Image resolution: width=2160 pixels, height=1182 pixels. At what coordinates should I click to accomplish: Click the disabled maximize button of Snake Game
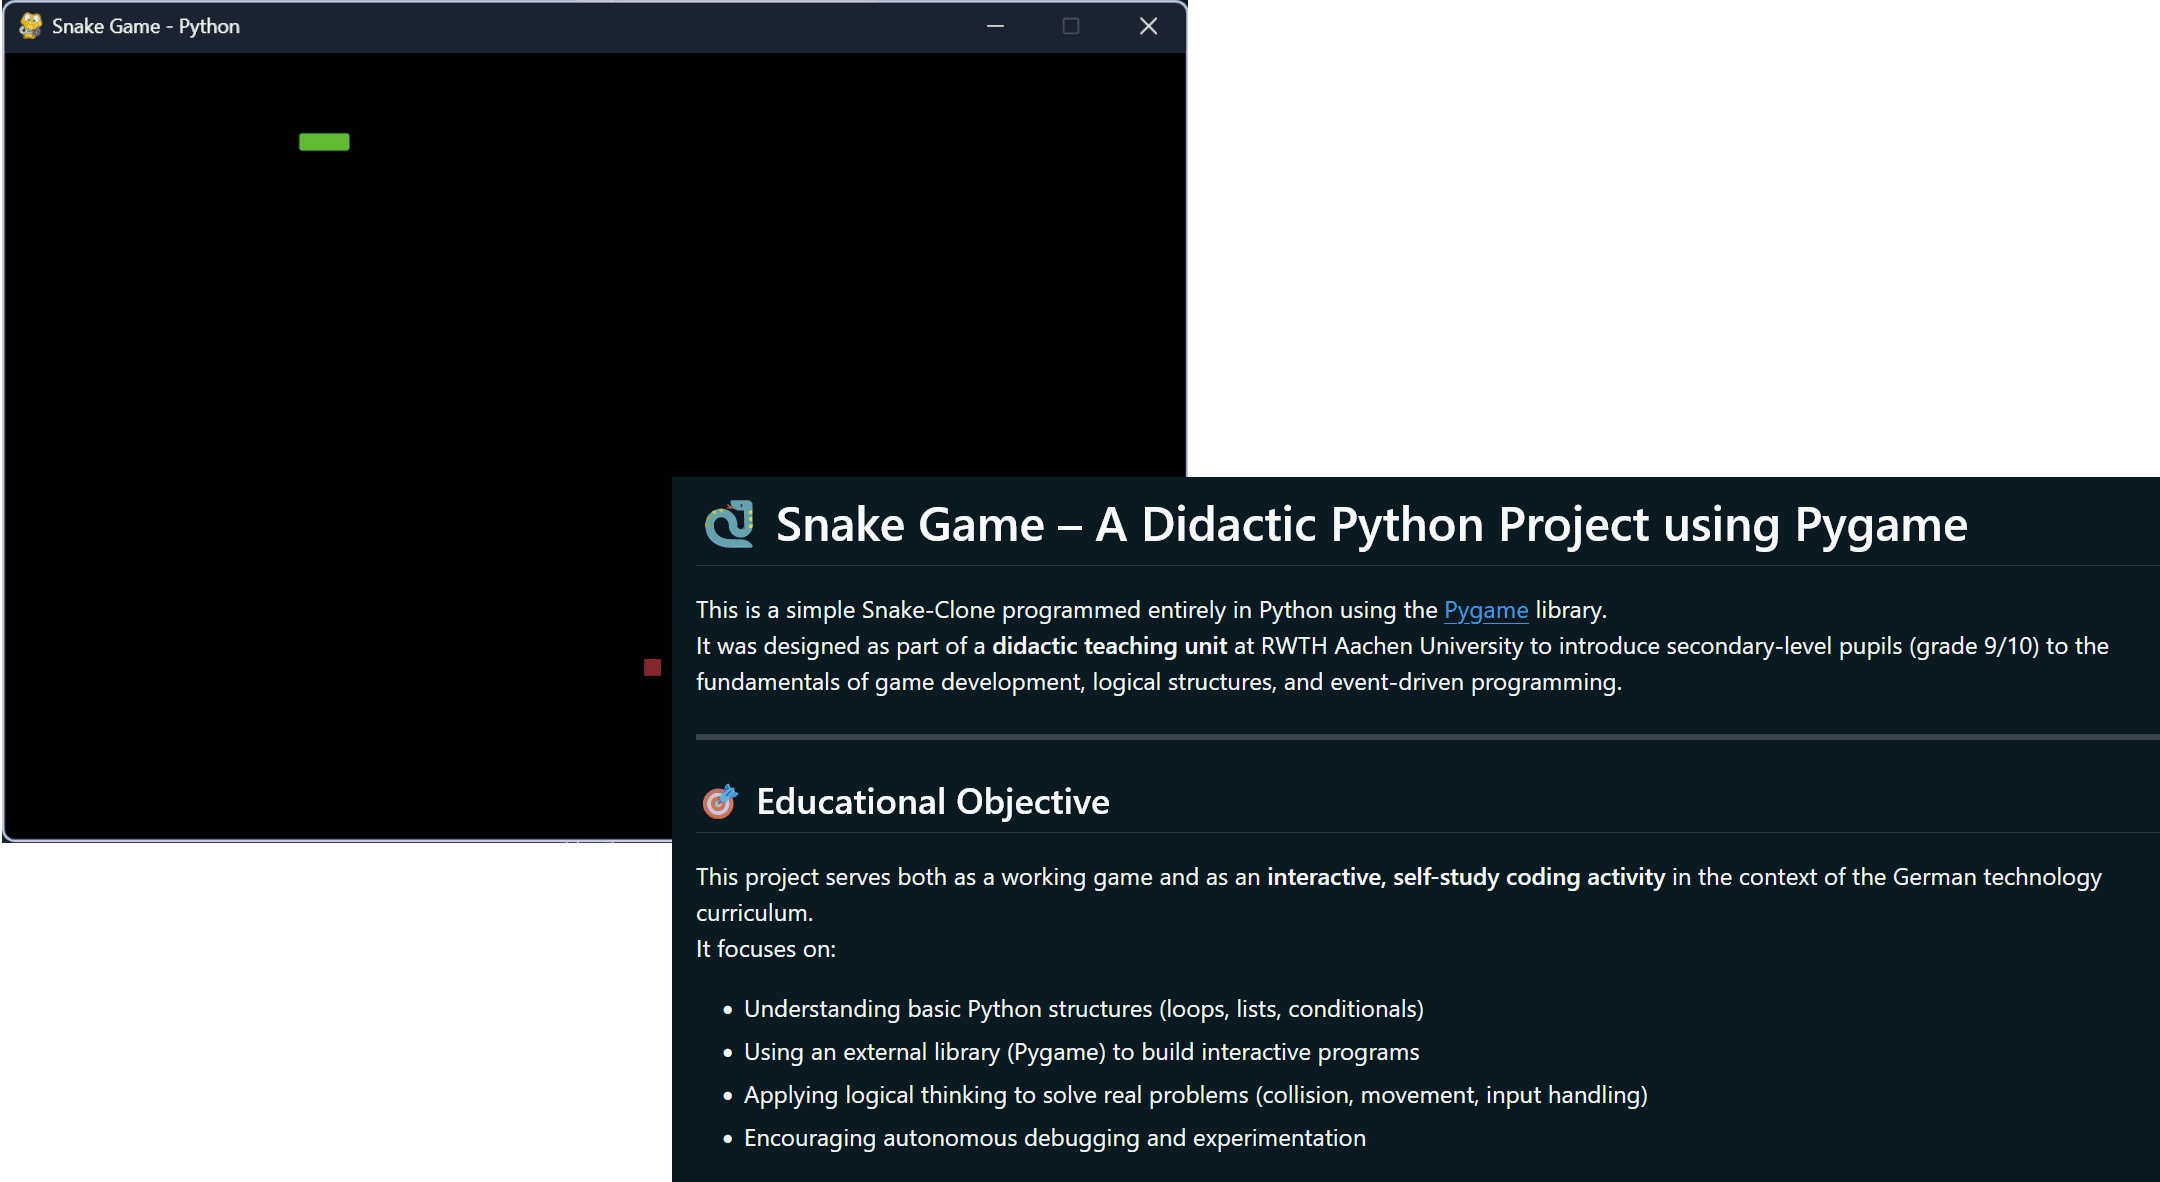coord(1071,26)
